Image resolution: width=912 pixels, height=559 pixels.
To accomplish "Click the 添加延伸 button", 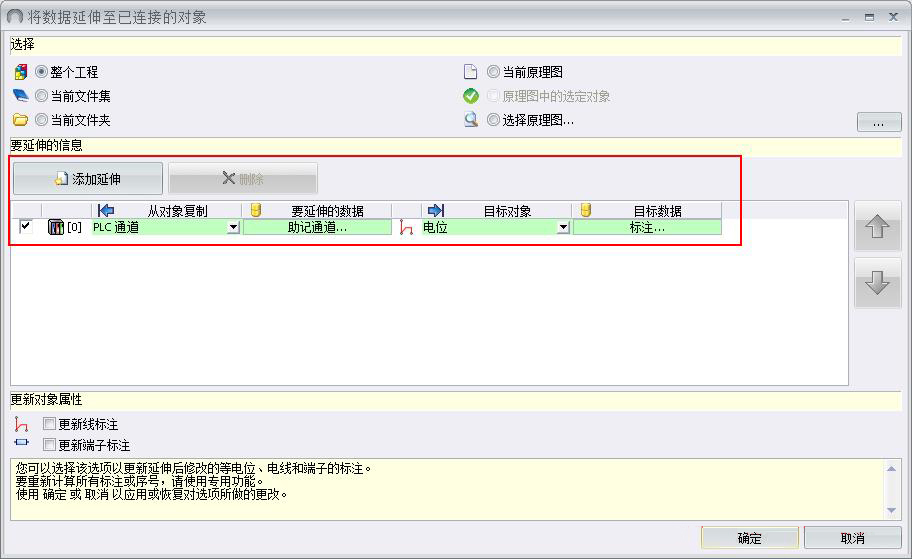I will pyautogui.click(x=88, y=179).
